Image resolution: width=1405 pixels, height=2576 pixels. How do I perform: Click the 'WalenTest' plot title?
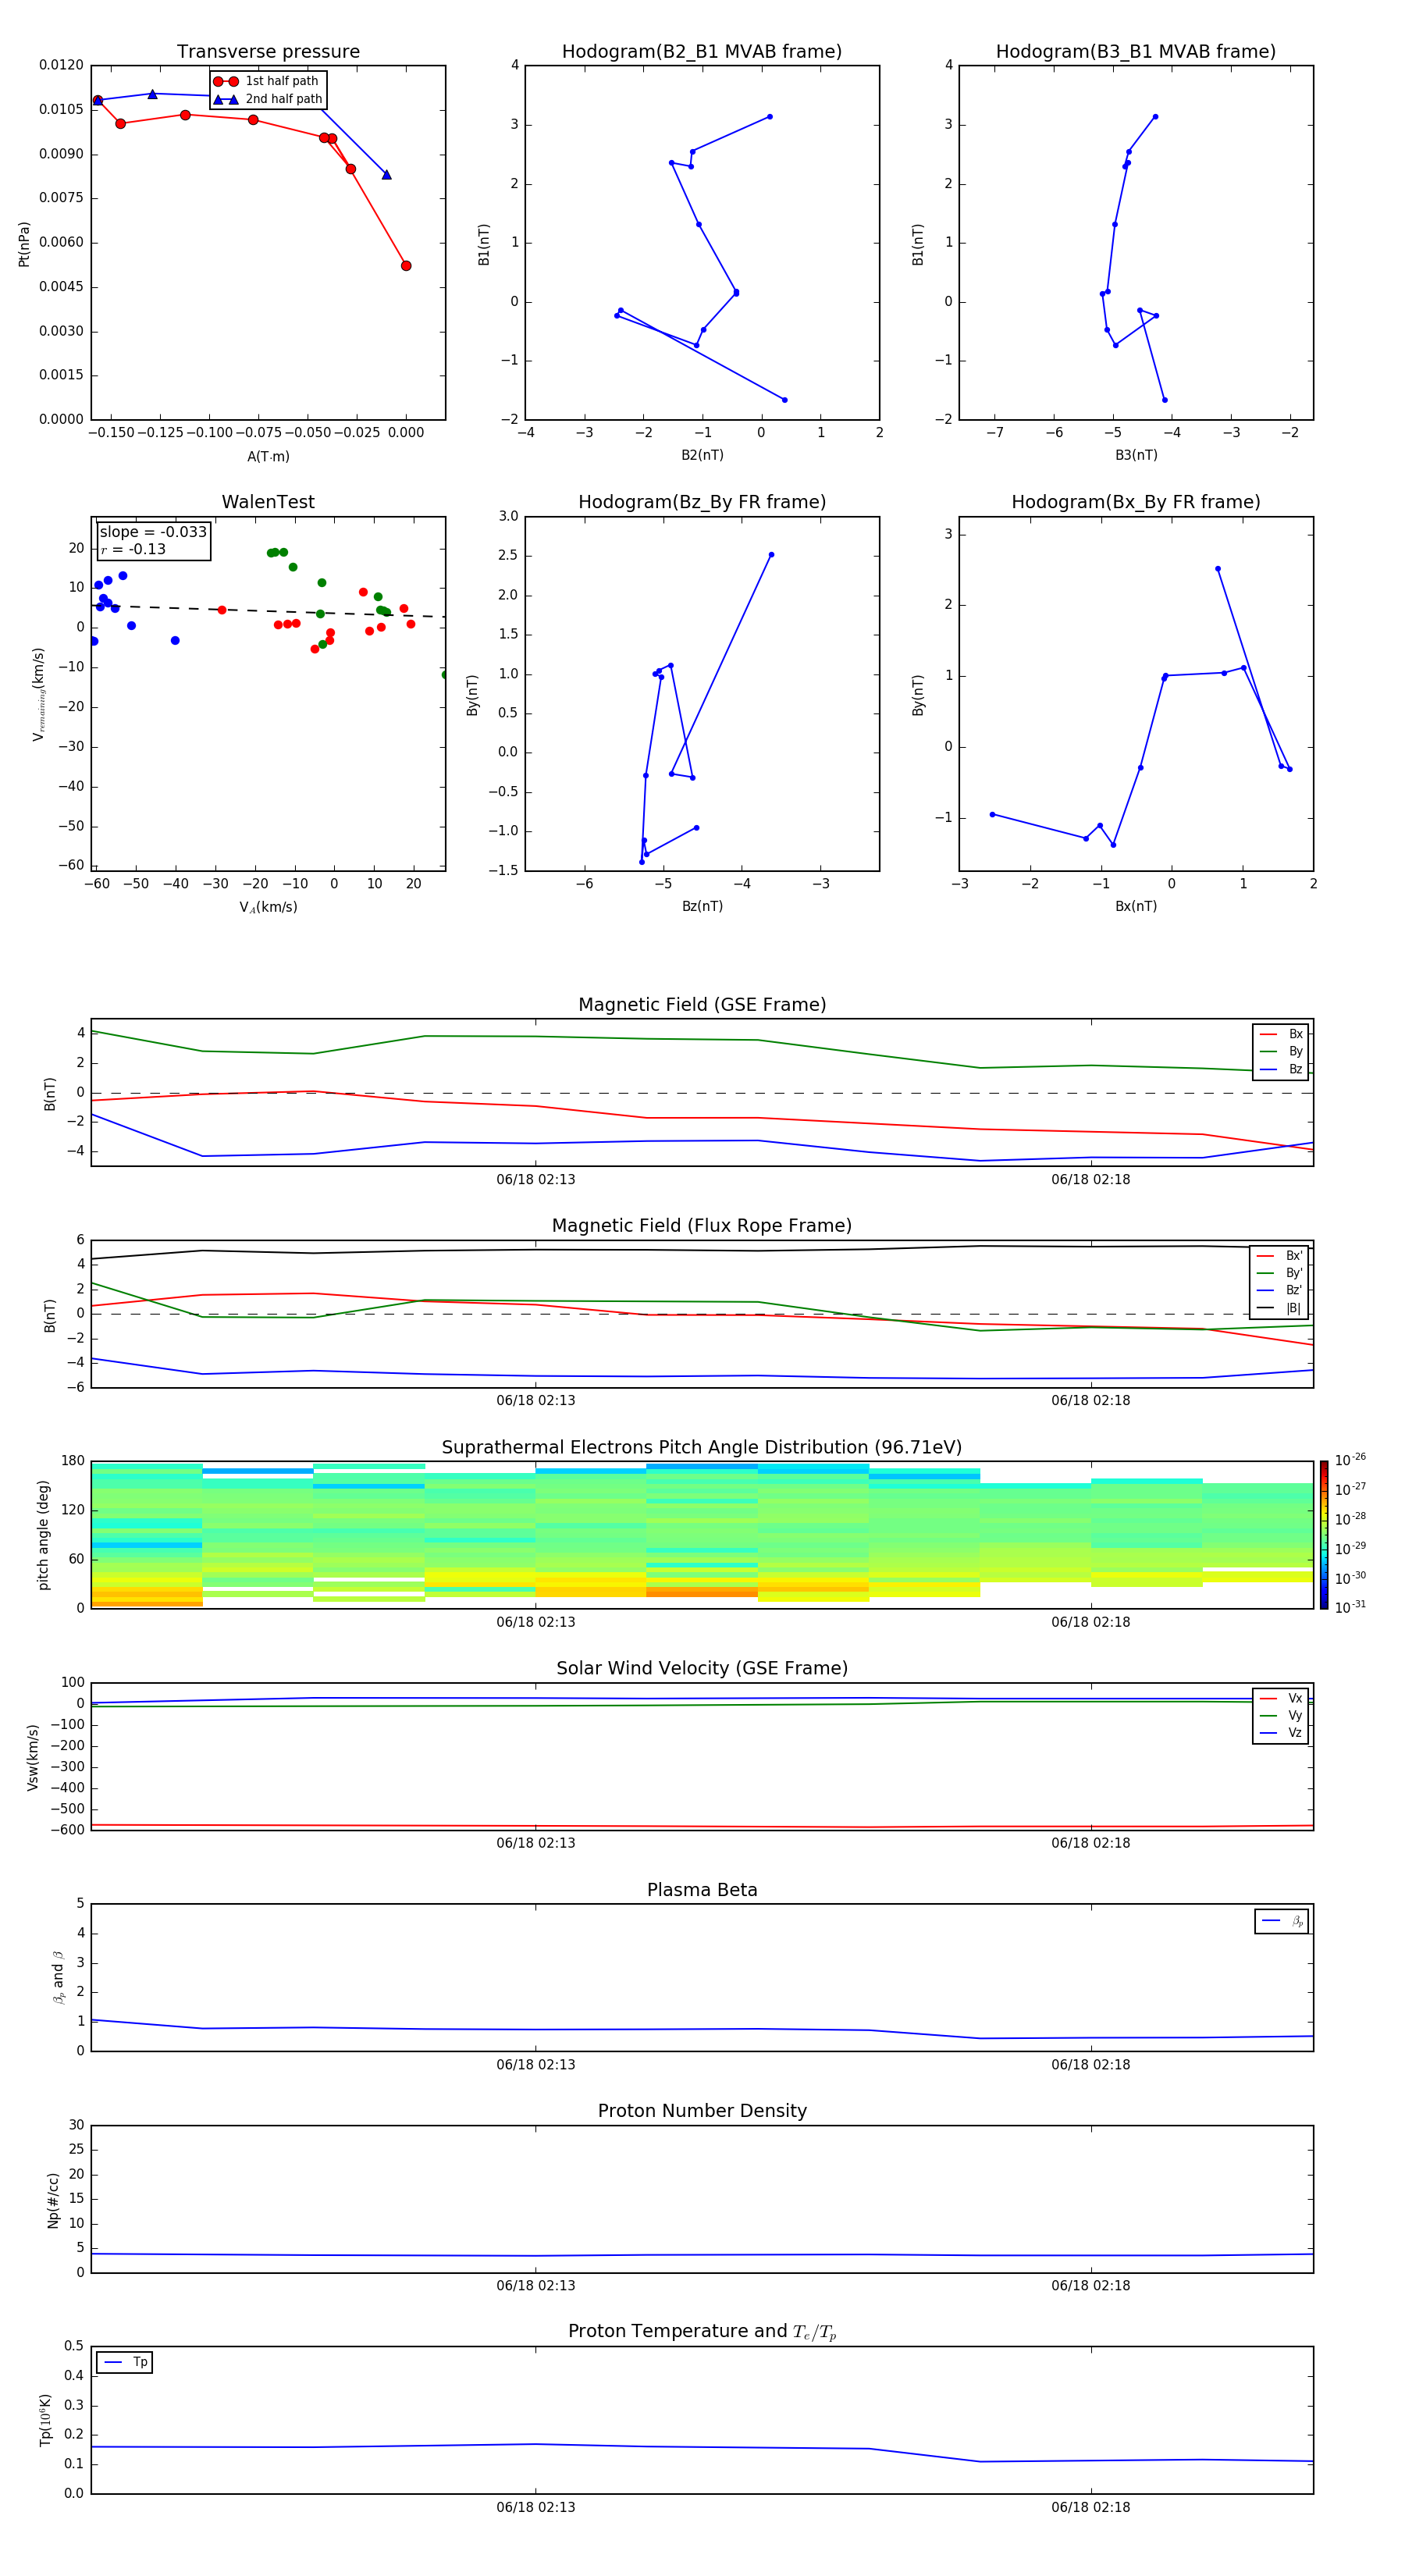tap(268, 502)
